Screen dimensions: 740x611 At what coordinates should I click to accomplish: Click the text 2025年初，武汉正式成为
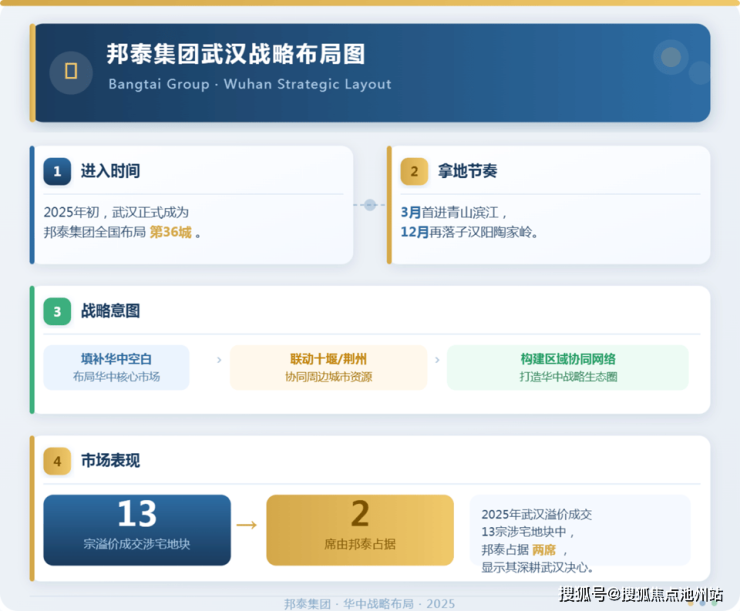pyautogui.click(x=116, y=212)
